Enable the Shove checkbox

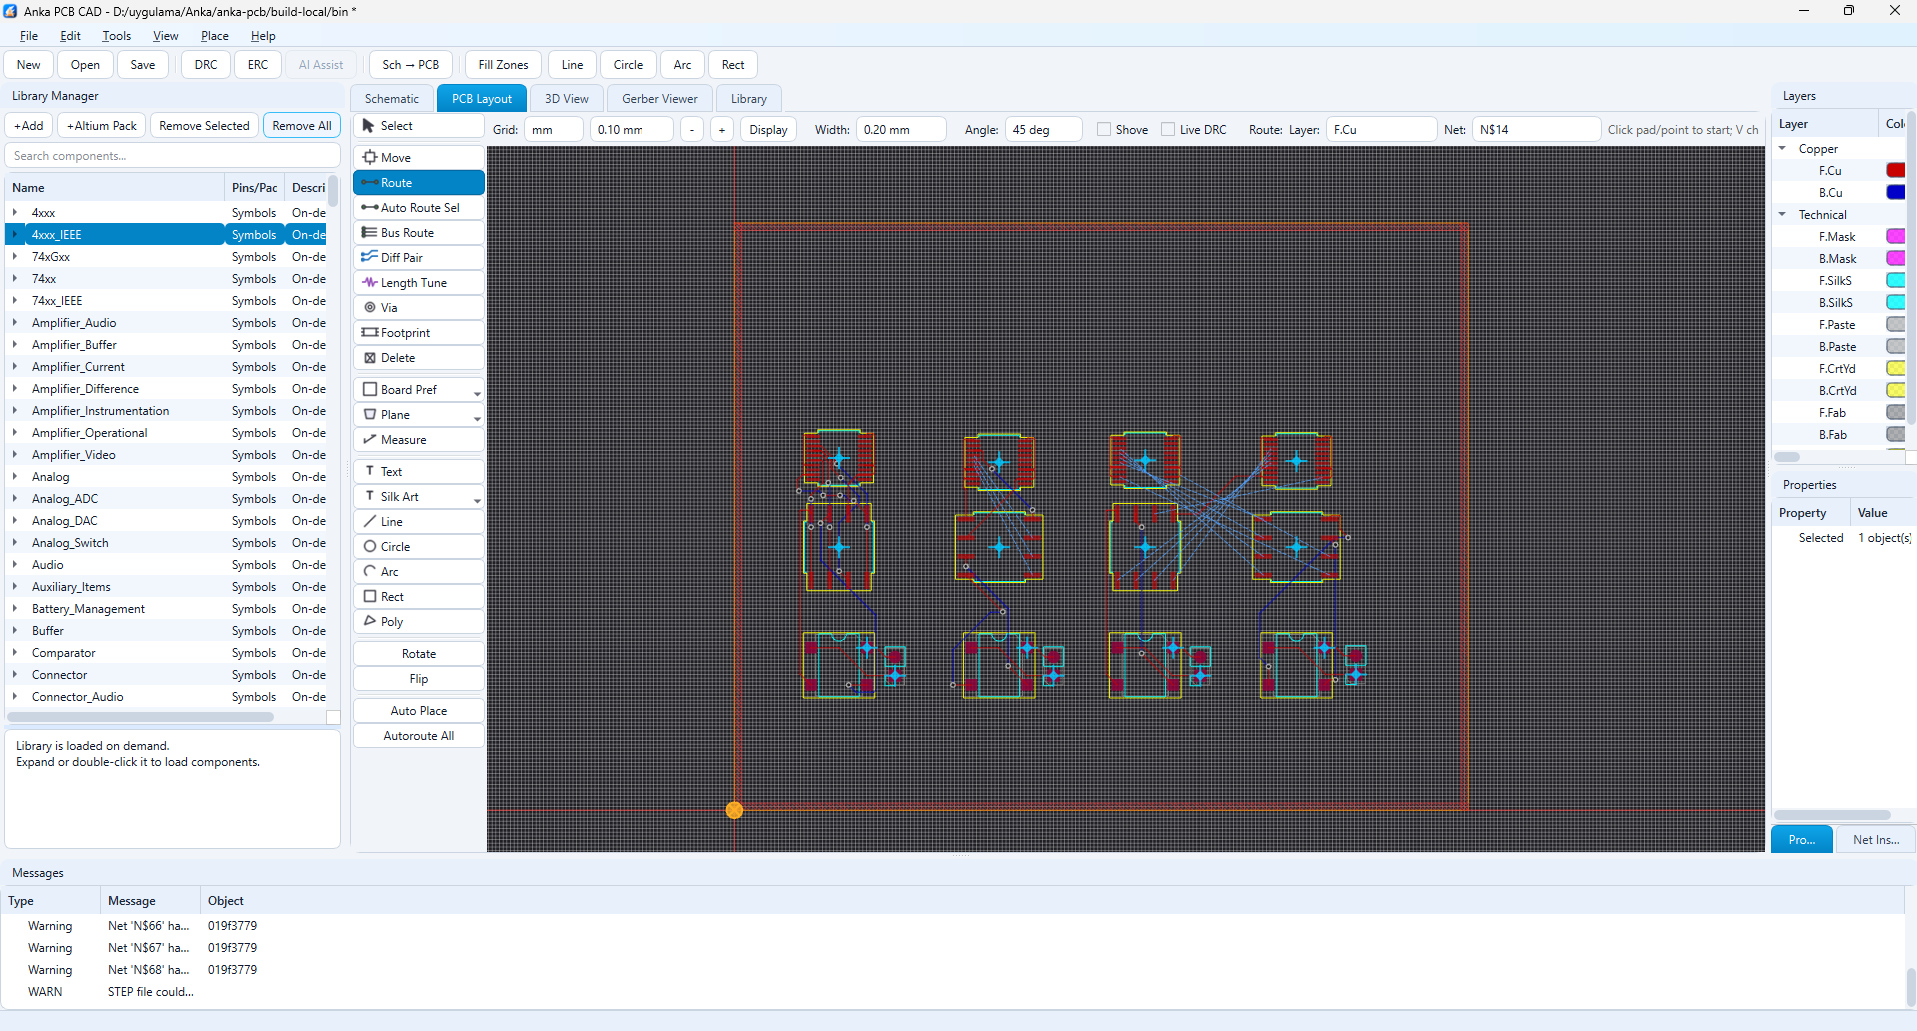coord(1104,130)
